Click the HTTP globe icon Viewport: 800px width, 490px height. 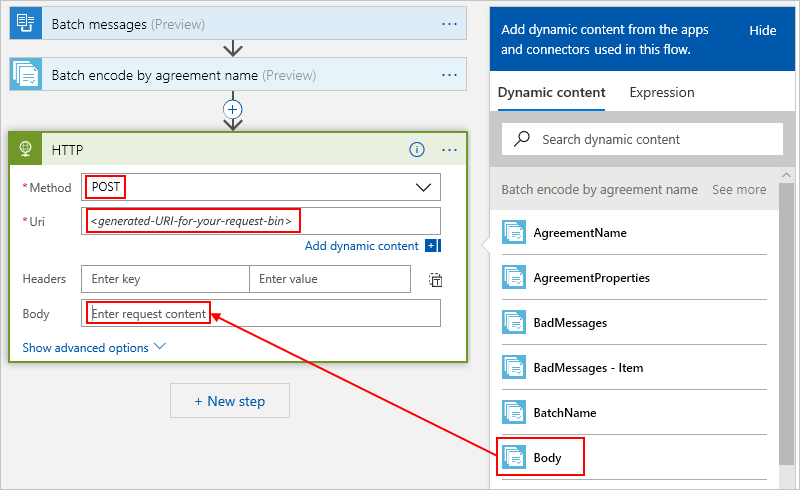[25, 150]
